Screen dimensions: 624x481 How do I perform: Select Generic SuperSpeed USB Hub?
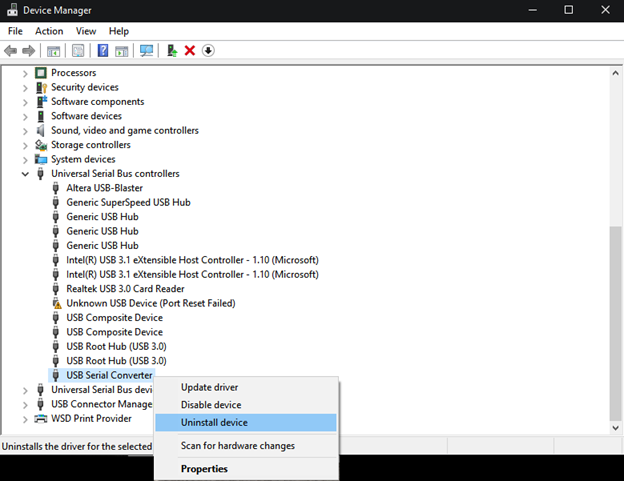tap(128, 203)
